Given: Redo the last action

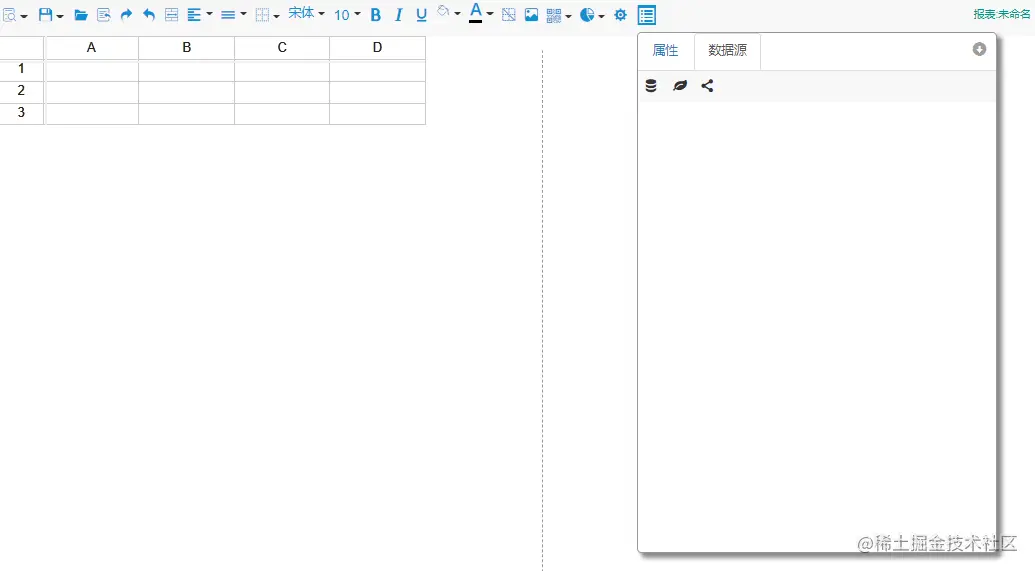Looking at the screenshot, I should 126,15.
